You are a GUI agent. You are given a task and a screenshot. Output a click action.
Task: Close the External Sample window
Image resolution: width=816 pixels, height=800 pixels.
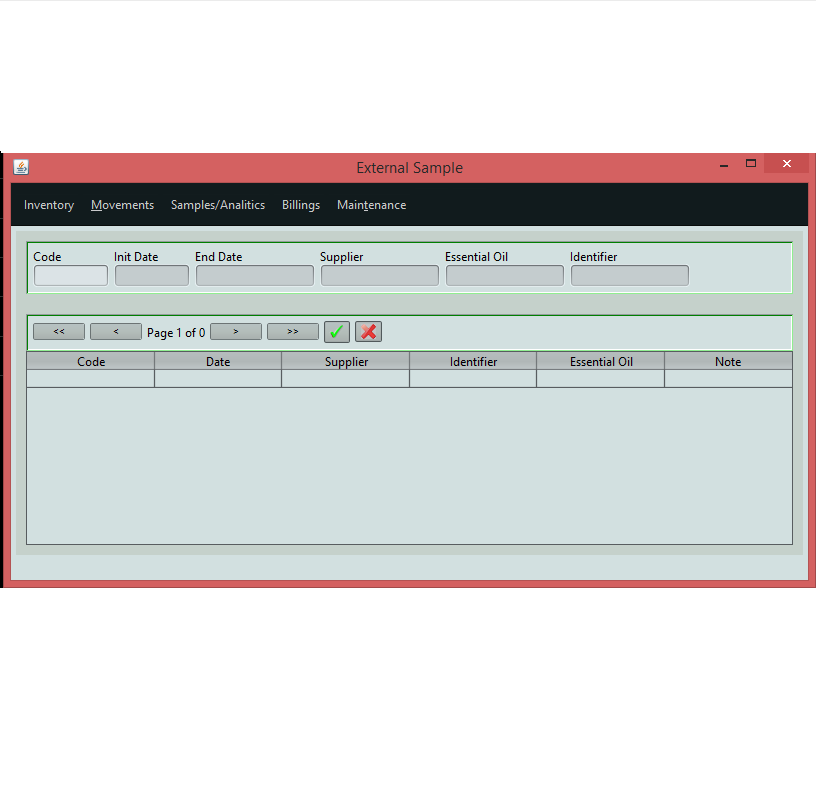pyautogui.click(x=787, y=163)
